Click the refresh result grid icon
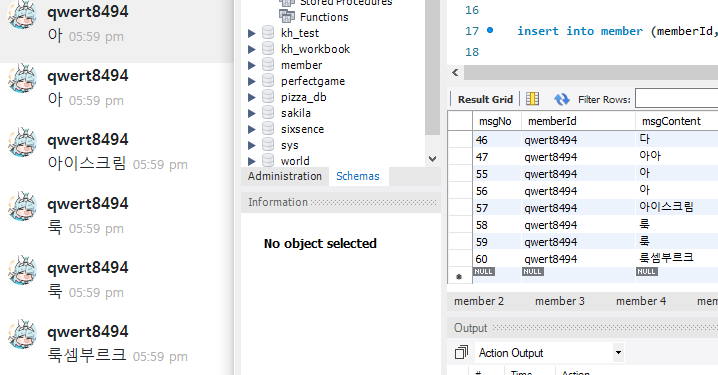 pos(561,99)
